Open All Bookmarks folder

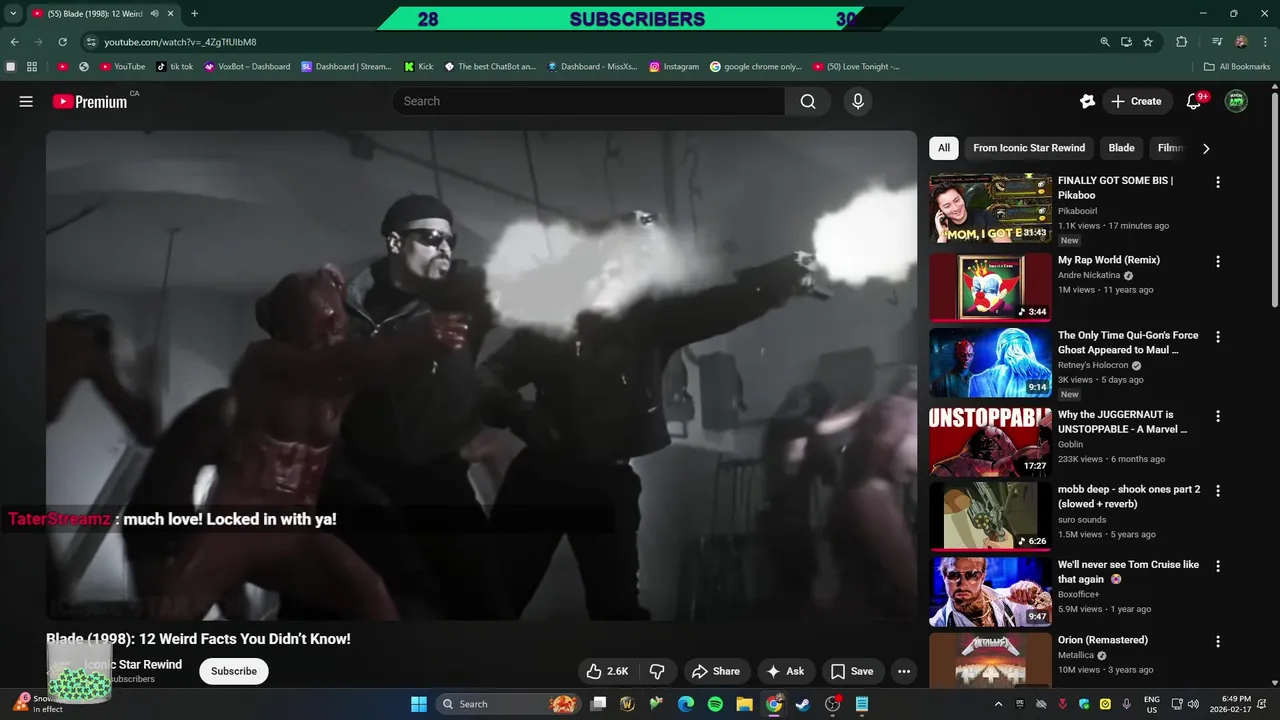click(1237, 67)
